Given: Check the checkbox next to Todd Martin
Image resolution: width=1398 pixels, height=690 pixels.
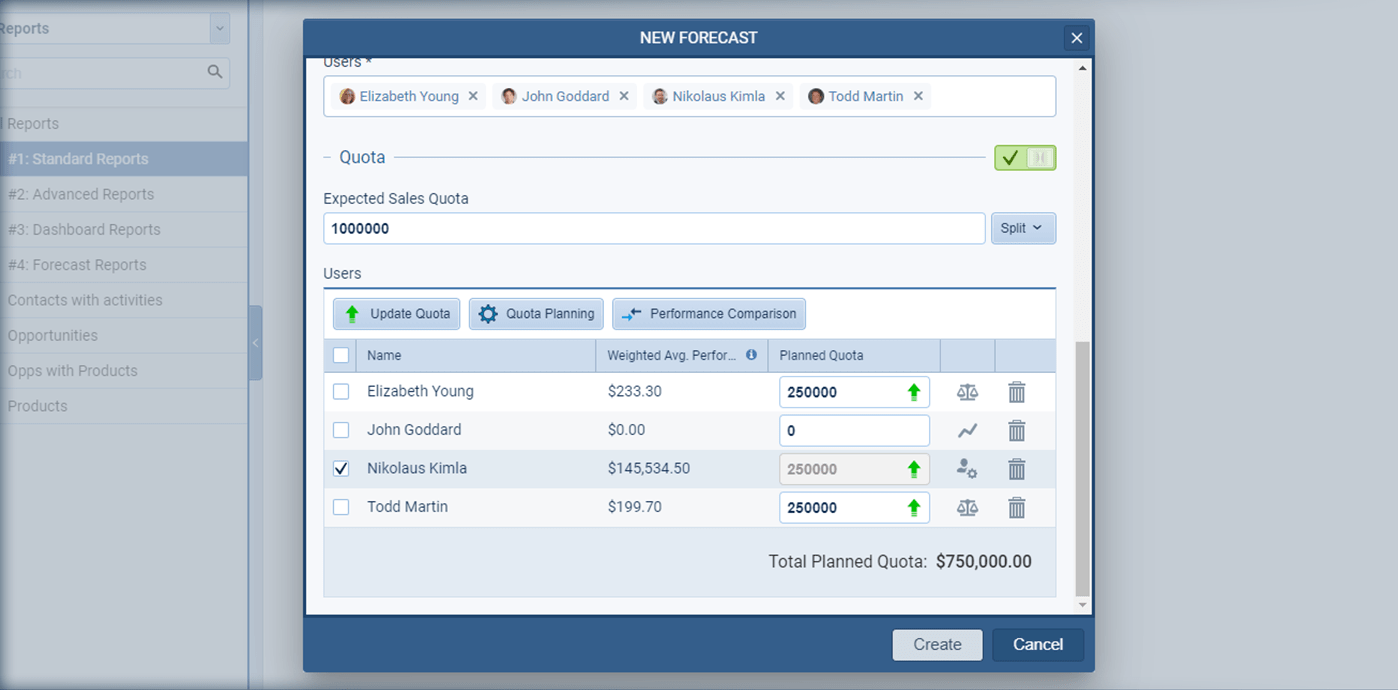Looking at the screenshot, I should 340,507.
